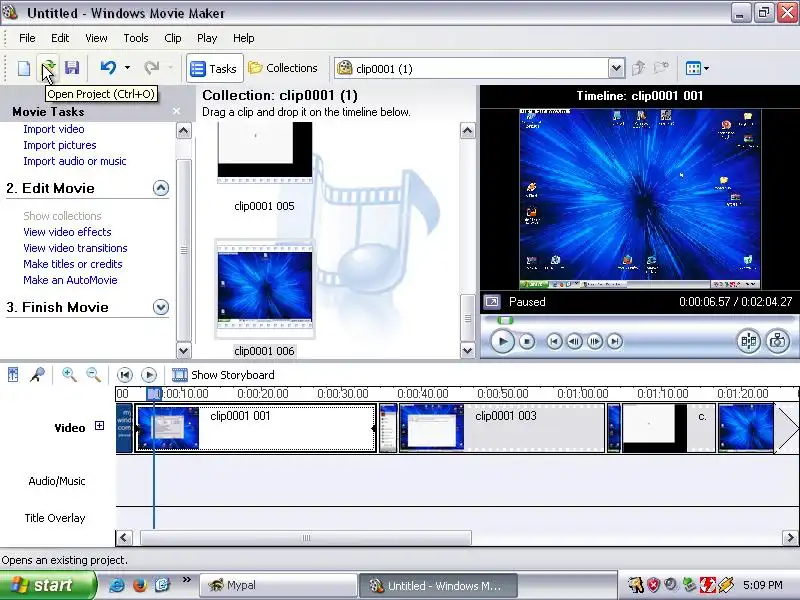This screenshot has height=600, width=800.
Task: Click the Rewind Timeline button
Action: tap(124, 375)
